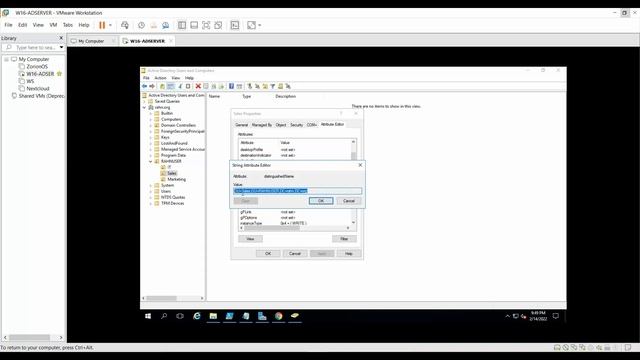This screenshot has width=640, height=360.
Task: Confirm the String Attribute Editor with OK
Action: point(321,201)
